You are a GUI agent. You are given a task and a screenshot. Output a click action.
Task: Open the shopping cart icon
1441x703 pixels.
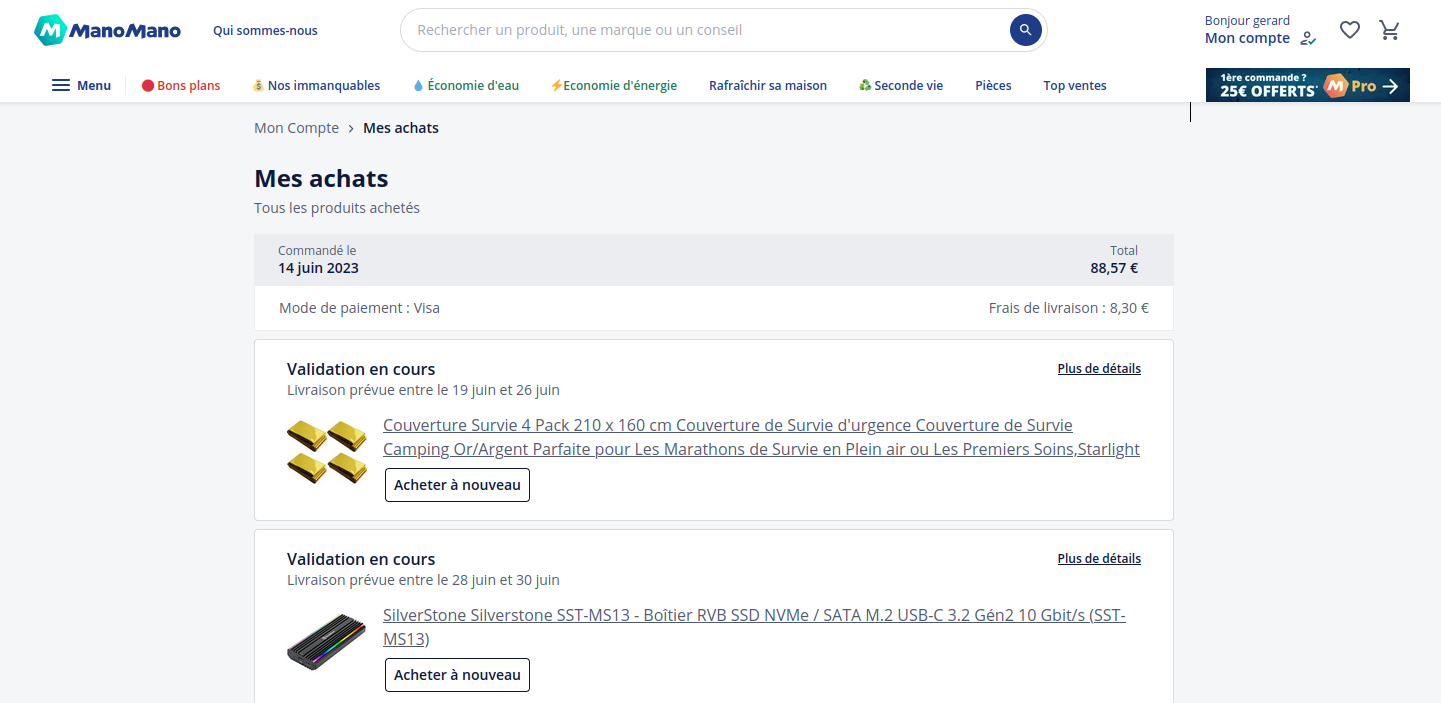tap(1389, 30)
